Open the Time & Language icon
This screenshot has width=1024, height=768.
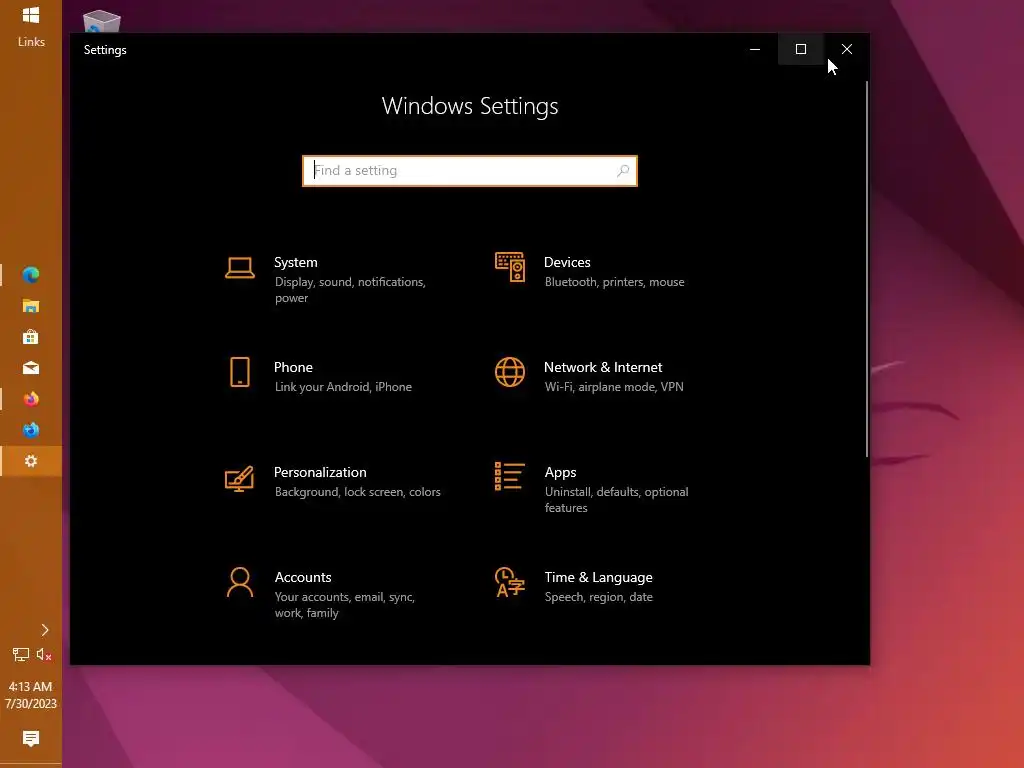[509, 582]
